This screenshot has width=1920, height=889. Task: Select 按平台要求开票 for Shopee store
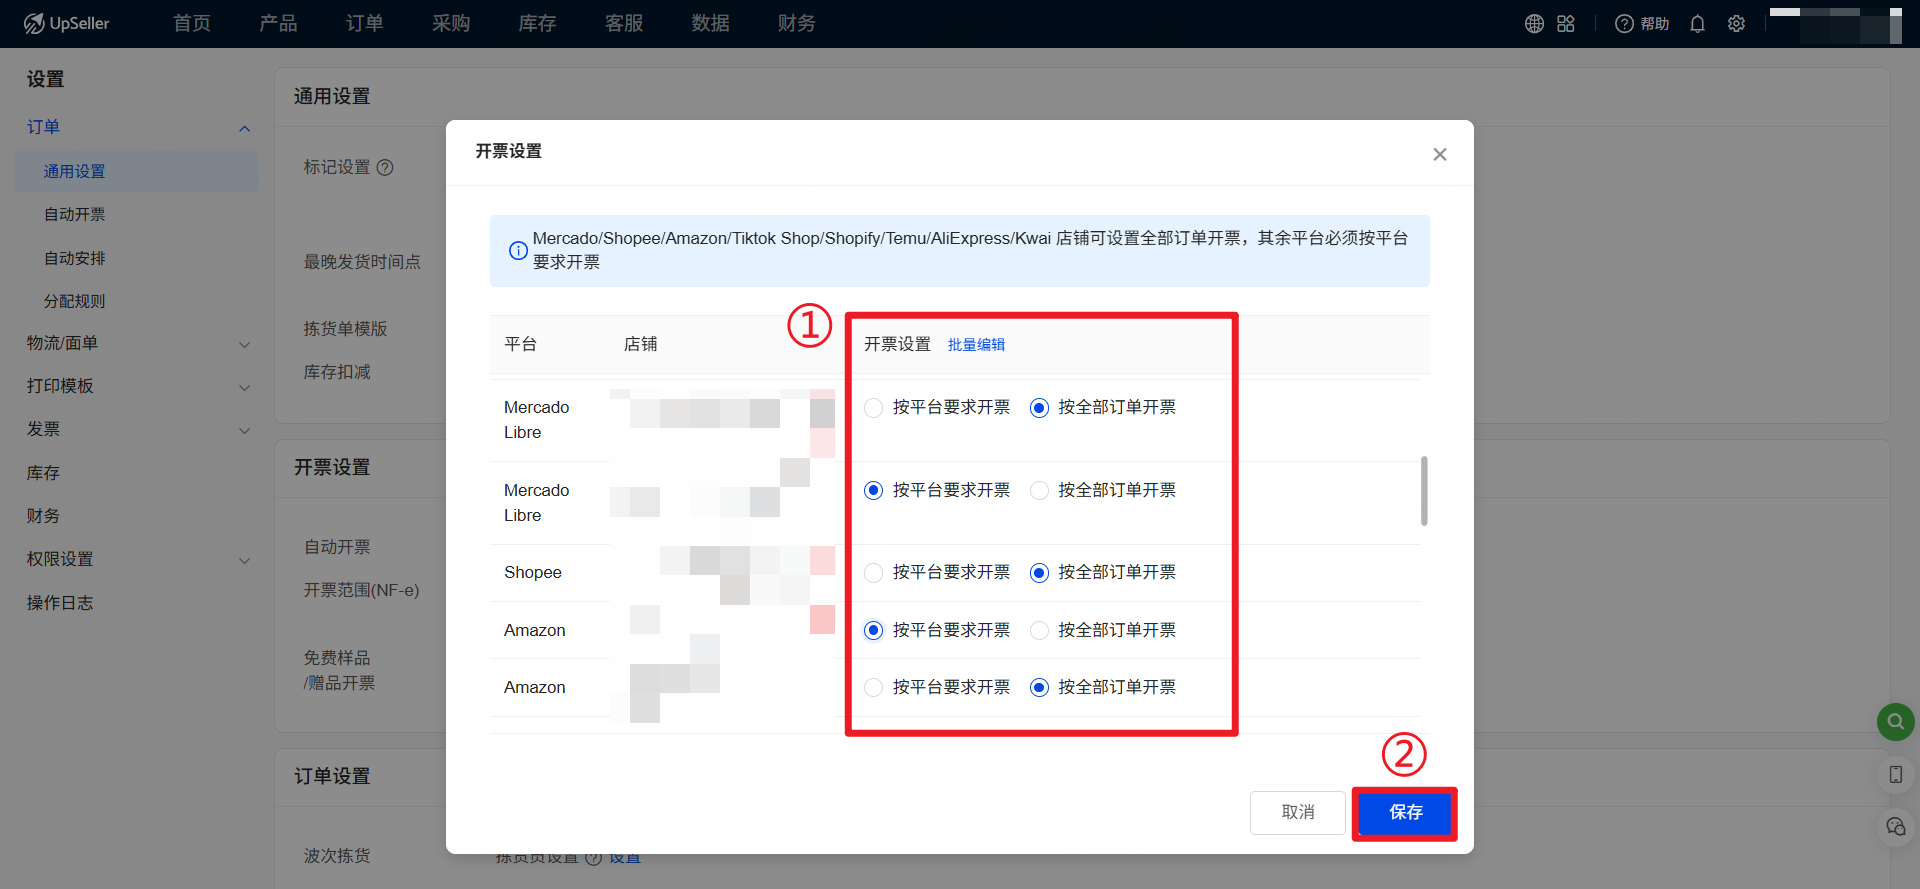[874, 573]
